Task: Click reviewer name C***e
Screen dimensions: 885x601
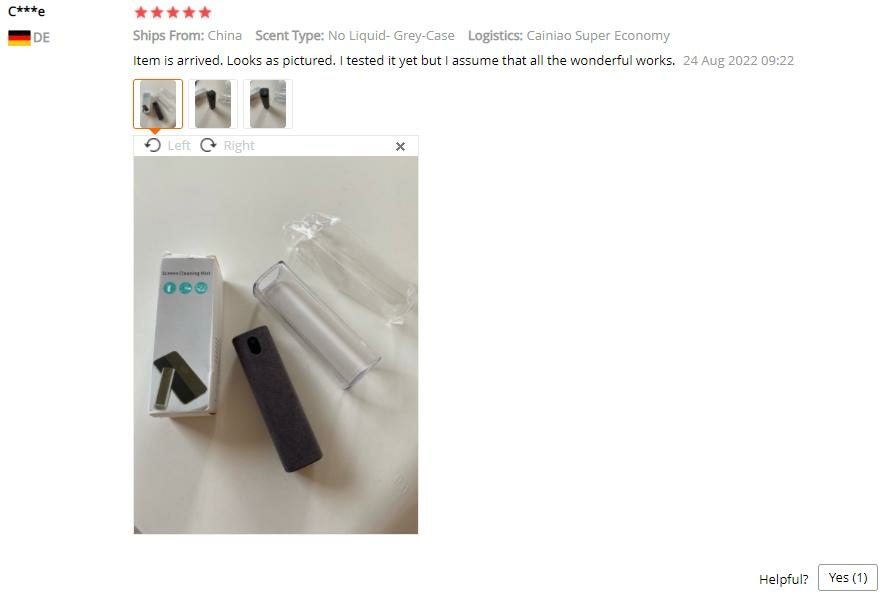Action: click(27, 11)
